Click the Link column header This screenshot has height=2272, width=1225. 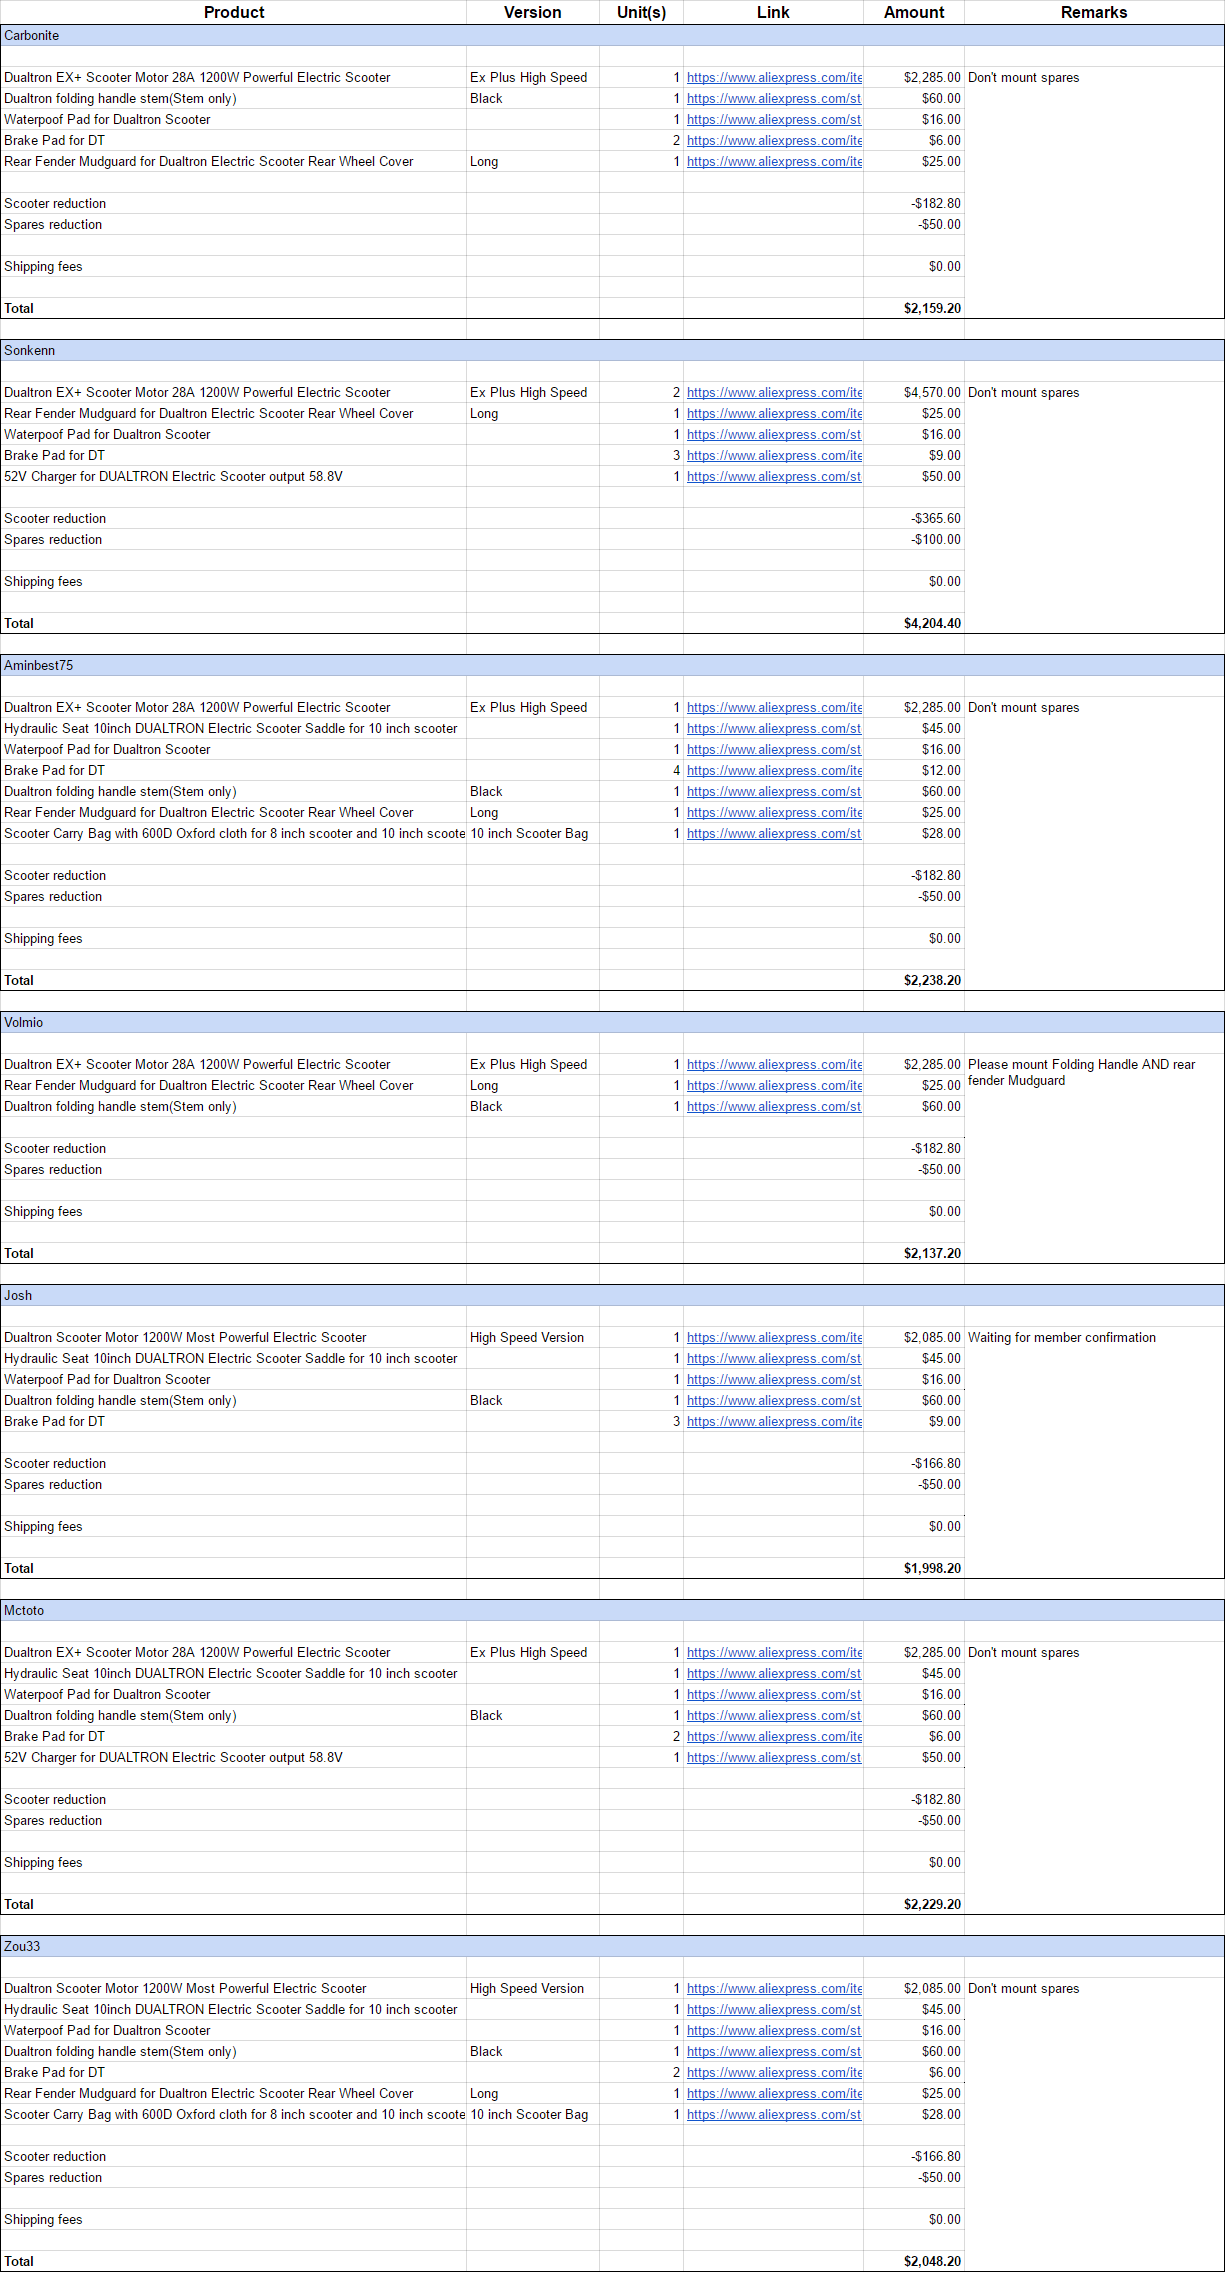tap(773, 12)
